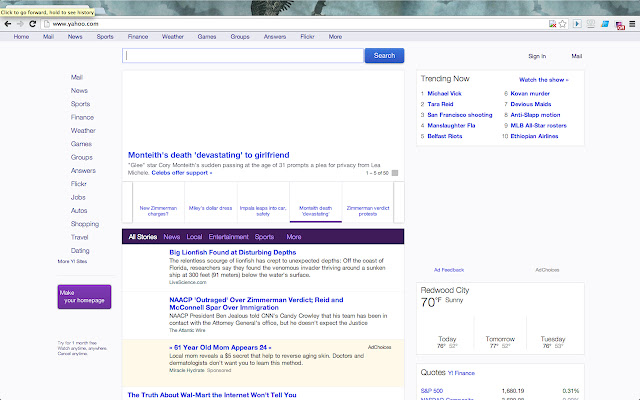The image size is (640, 400).
Task: Open Shopping in the left sidebar
Action: click(x=85, y=224)
